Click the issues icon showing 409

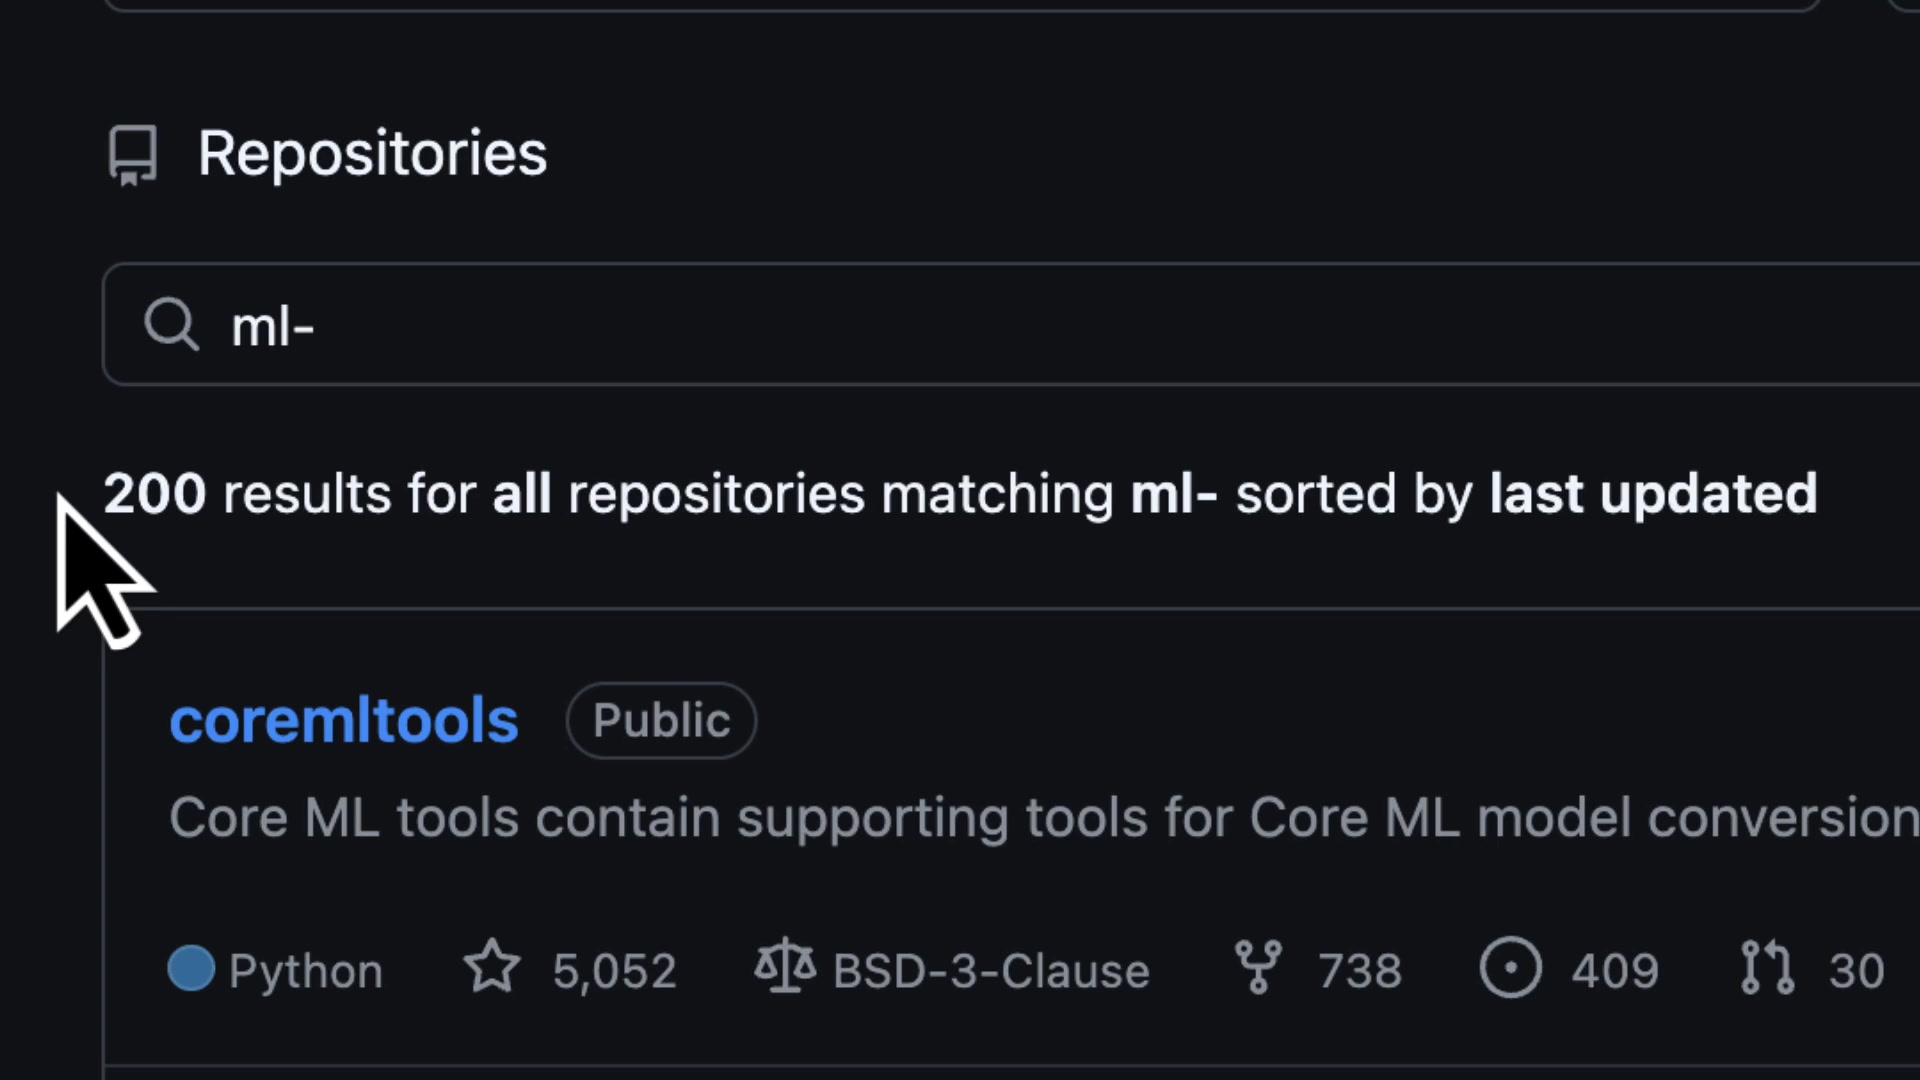(x=1510, y=967)
